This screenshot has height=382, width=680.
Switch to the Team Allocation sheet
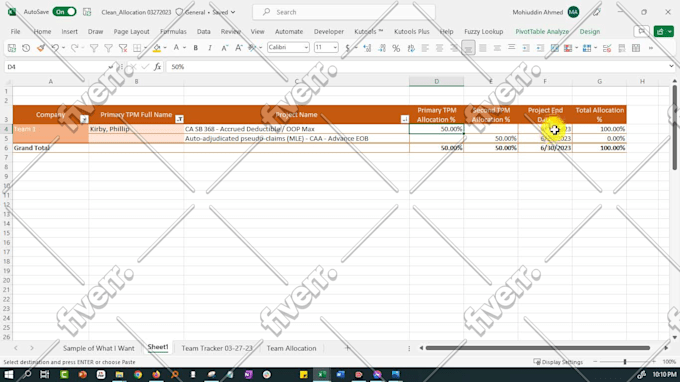[x=291, y=348]
